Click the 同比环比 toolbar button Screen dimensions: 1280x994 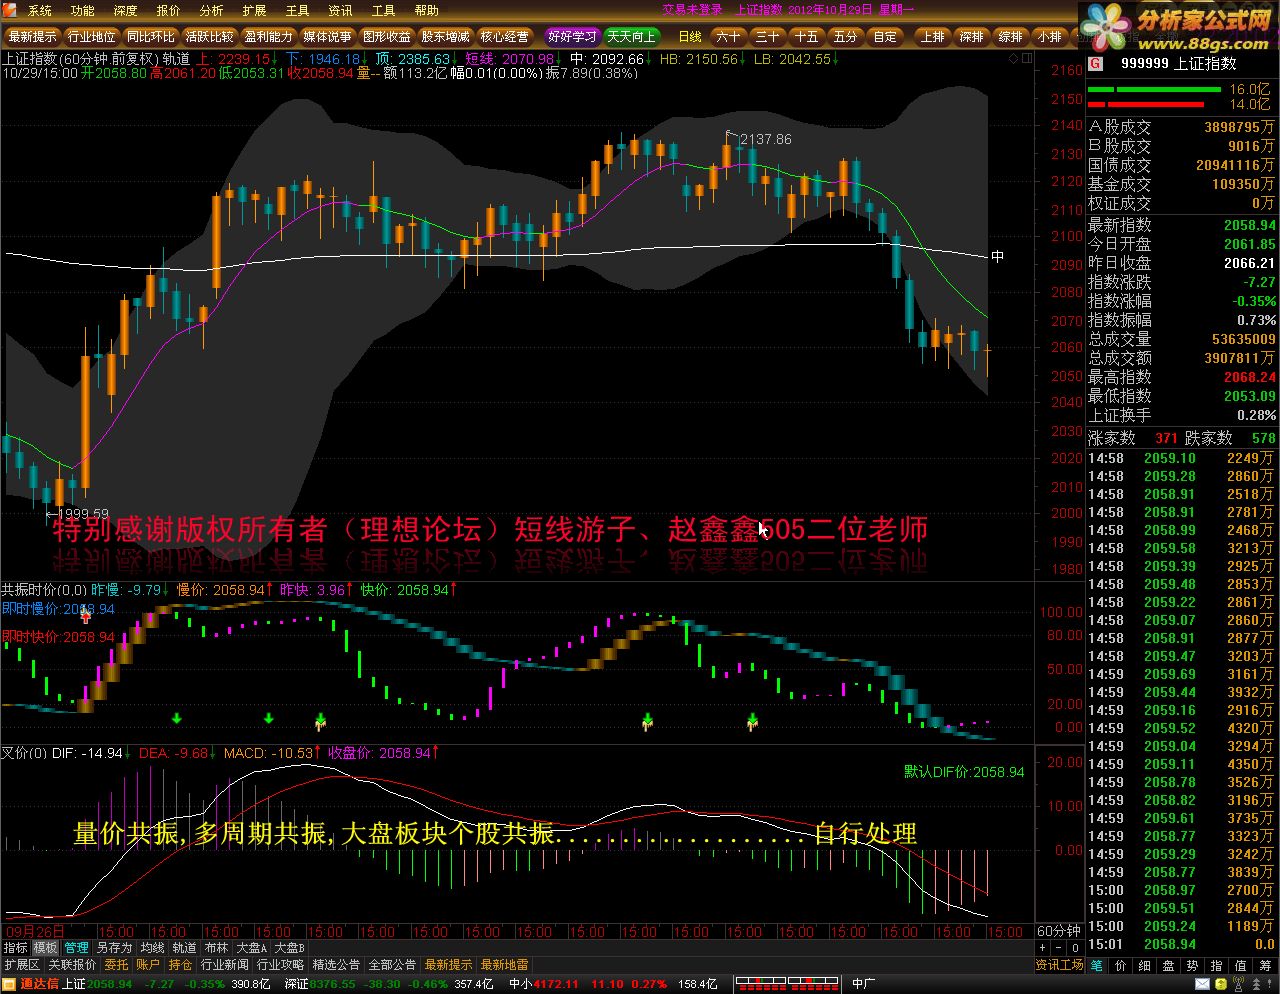point(151,37)
